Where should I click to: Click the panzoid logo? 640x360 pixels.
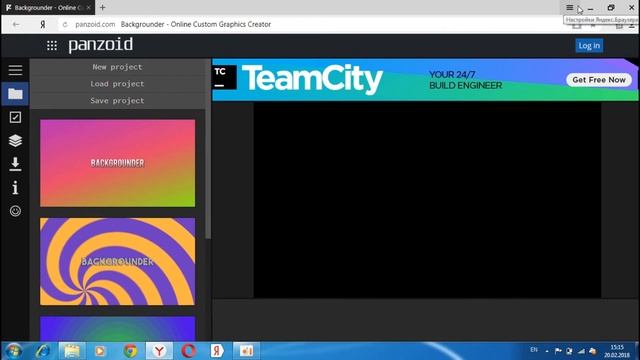point(100,45)
